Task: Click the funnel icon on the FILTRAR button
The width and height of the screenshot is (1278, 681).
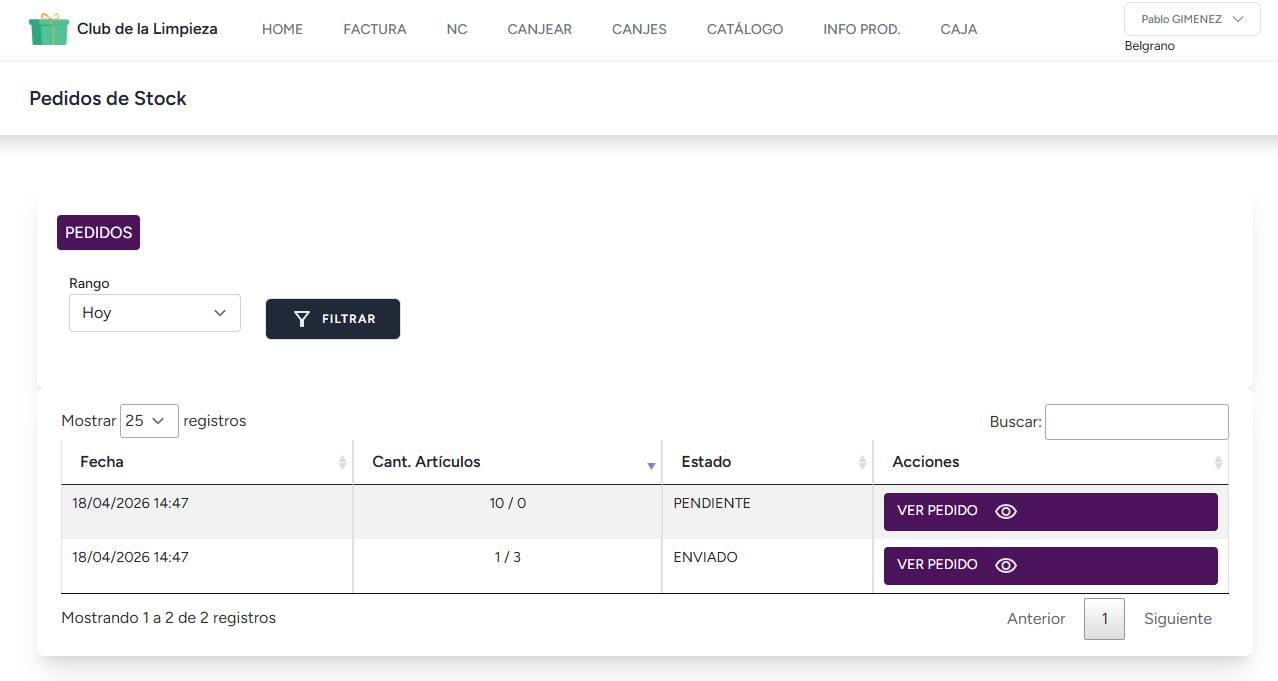Action: [x=302, y=319]
